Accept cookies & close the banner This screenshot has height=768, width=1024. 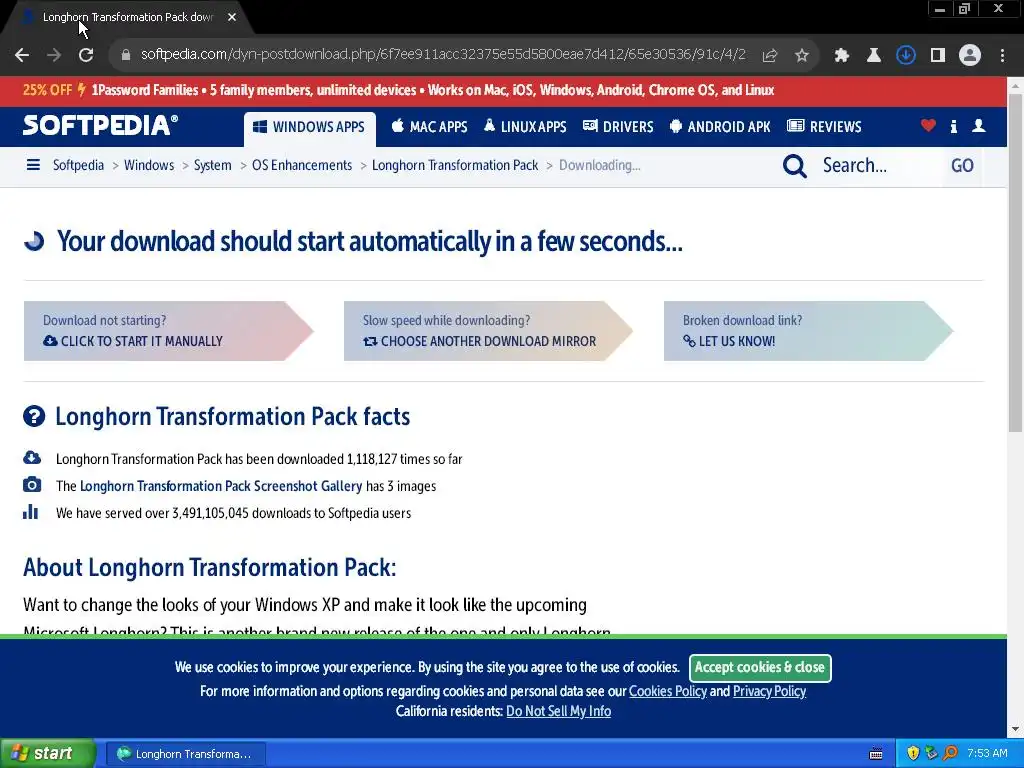coord(760,667)
